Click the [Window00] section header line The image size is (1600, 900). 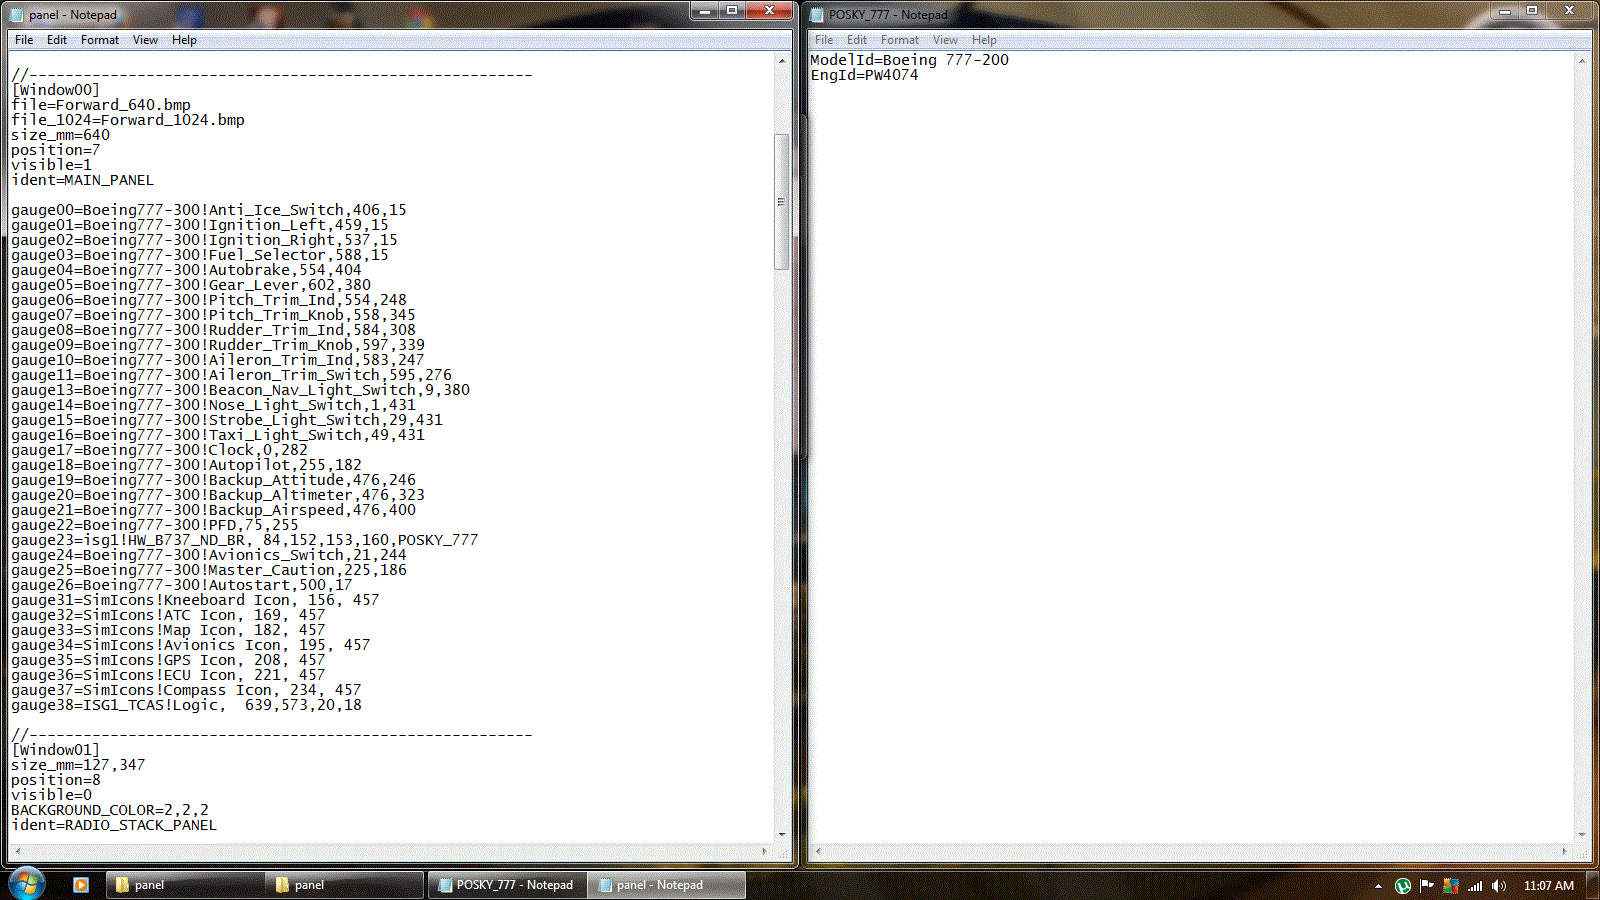(55, 90)
